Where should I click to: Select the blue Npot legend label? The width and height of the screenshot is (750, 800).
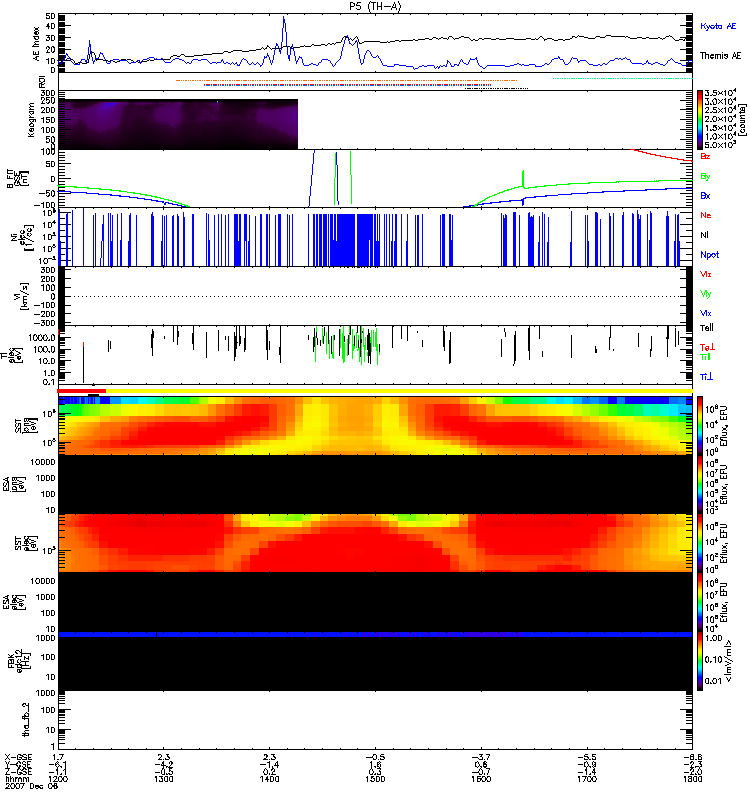pyautogui.click(x=709, y=255)
